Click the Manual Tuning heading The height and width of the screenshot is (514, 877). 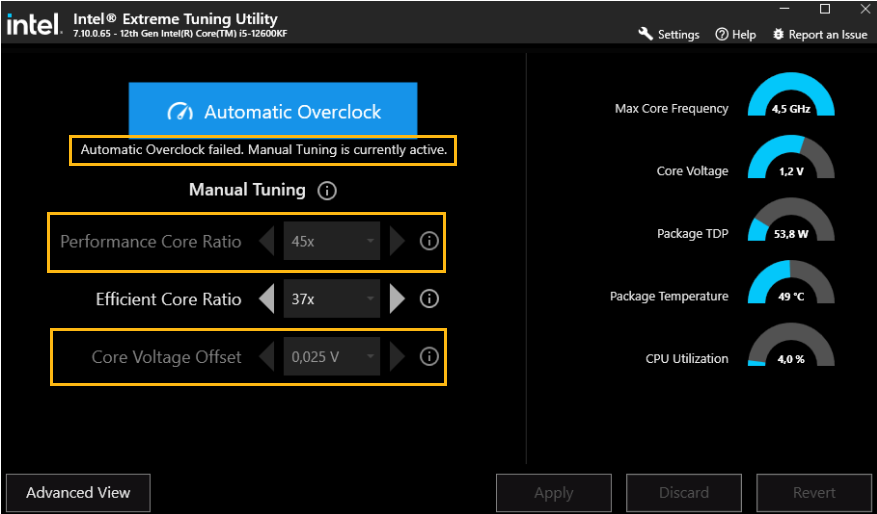[x=247, y=190]
